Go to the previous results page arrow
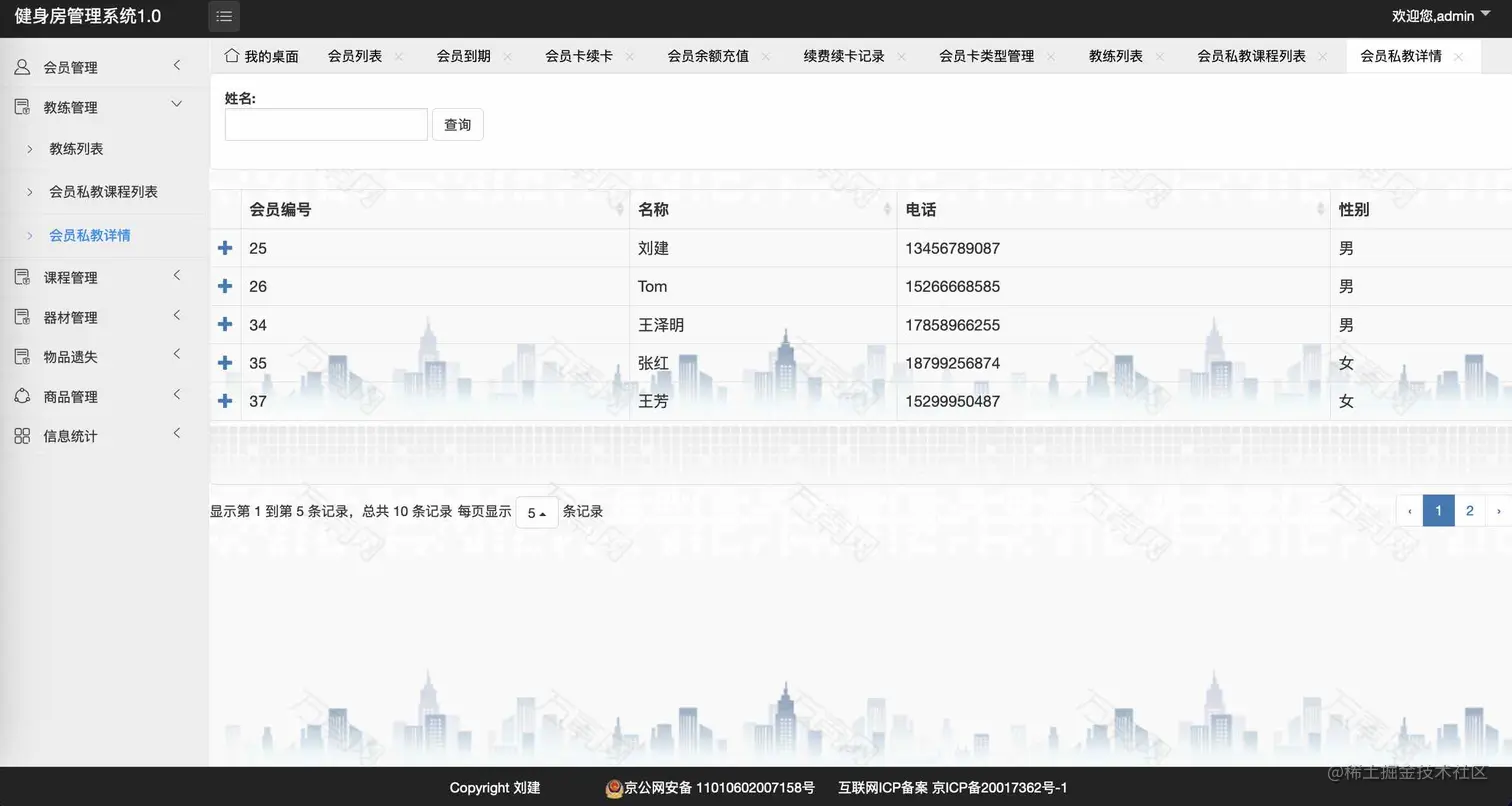This screenshot has height=806, width=1512. [1410, 511]
